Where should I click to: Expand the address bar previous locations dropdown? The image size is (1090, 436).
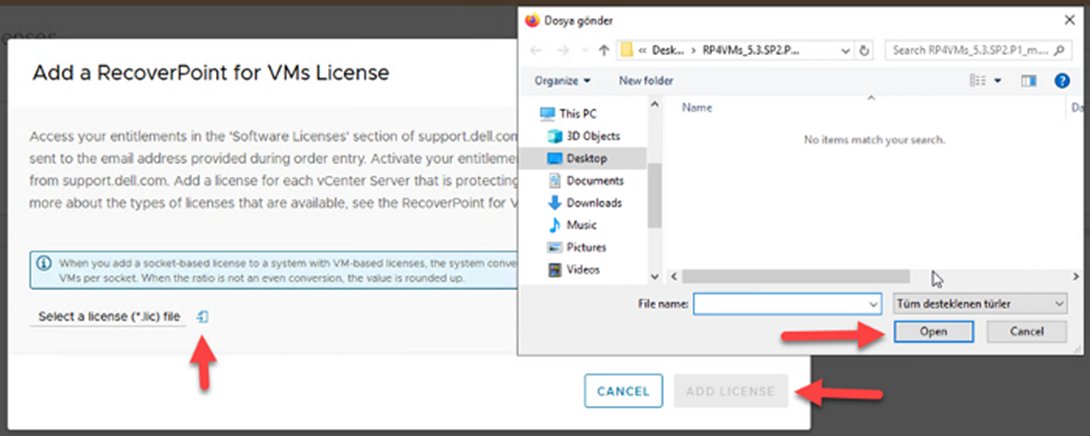(845, 51)
